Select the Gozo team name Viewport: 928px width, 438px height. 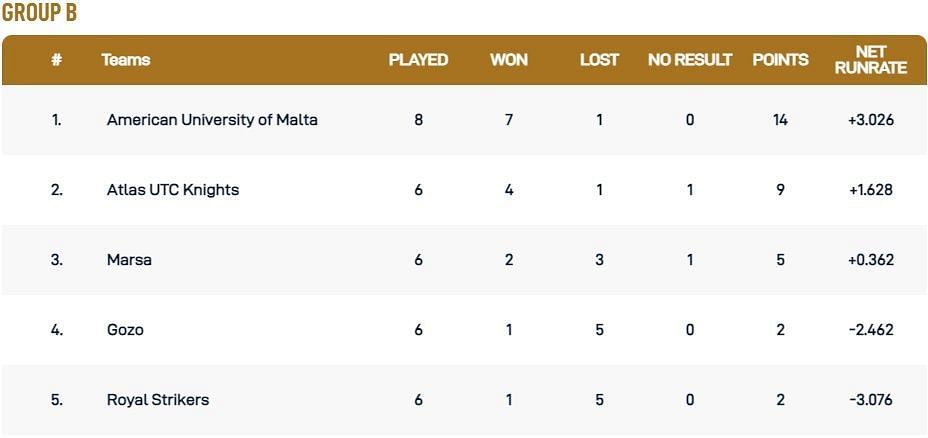pyautogui.click(x=125, y=330)
